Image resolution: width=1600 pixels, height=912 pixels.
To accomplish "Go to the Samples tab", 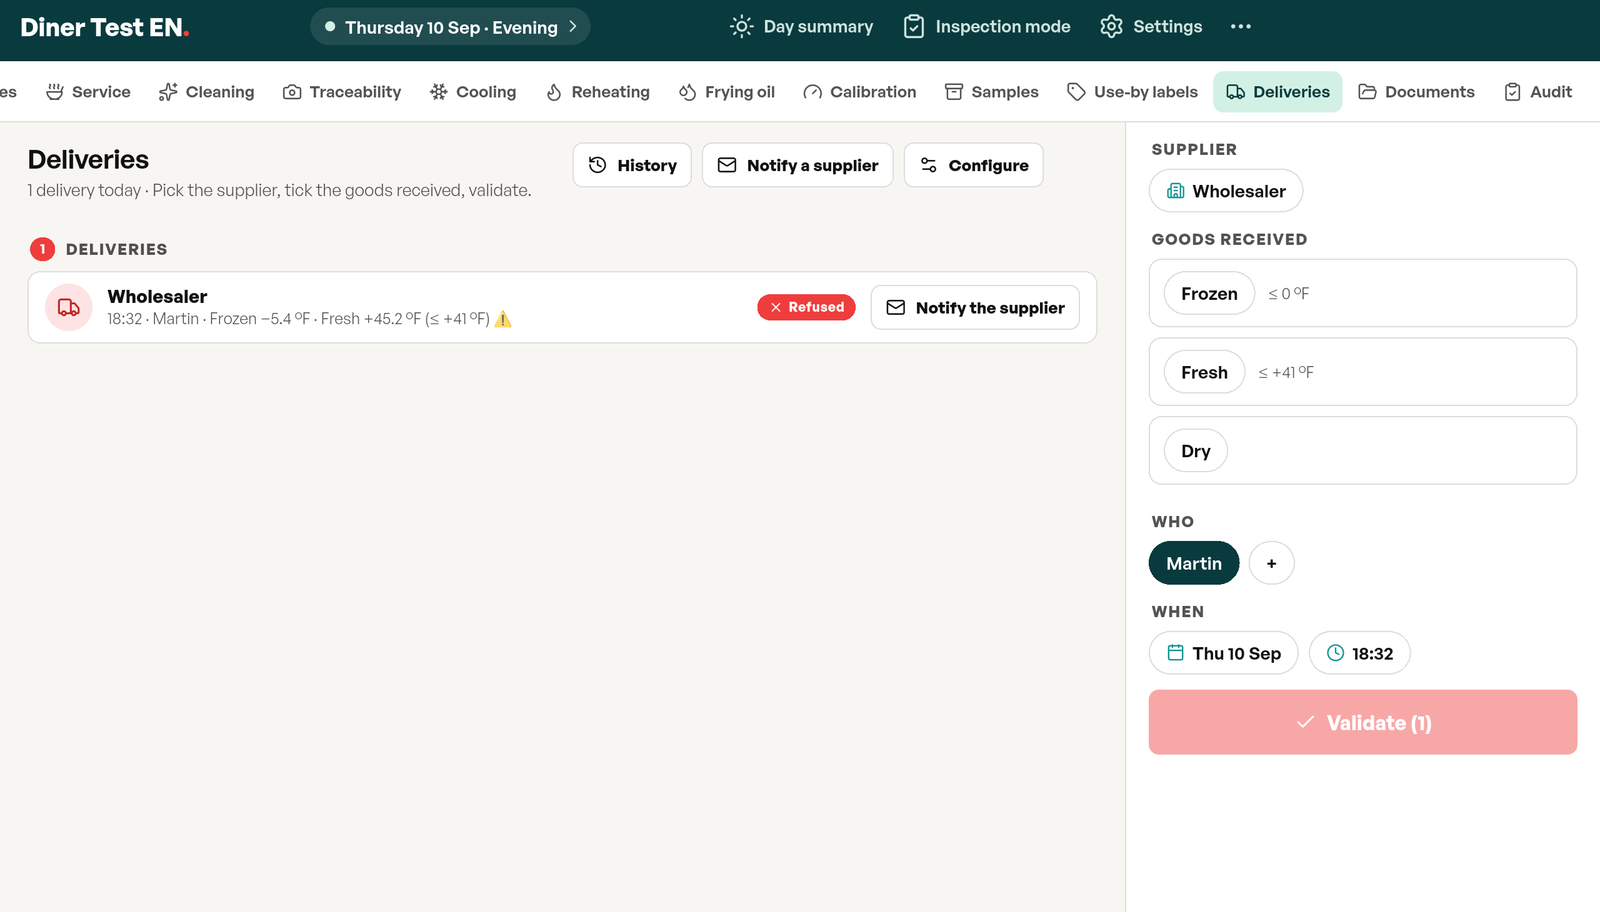I will [992, 92].
